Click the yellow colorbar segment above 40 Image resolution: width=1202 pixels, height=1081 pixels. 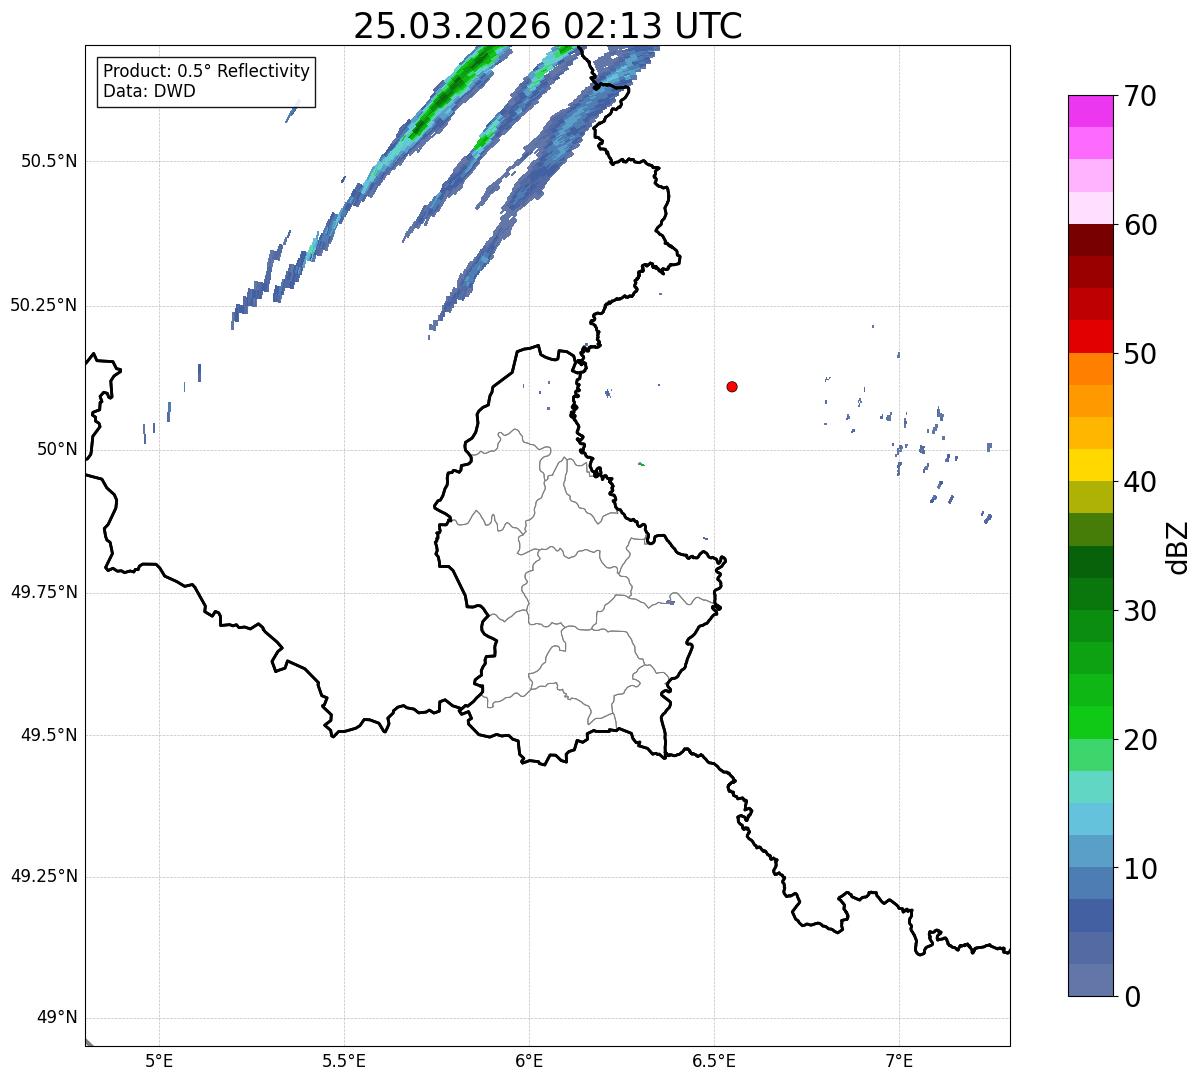(x=1090, y=465)
